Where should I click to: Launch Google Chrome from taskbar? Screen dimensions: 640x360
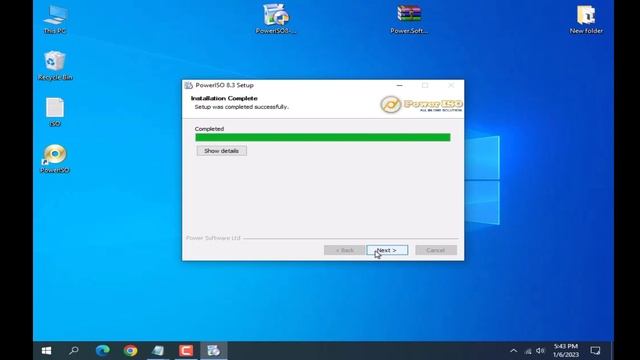tap(131, 351)
